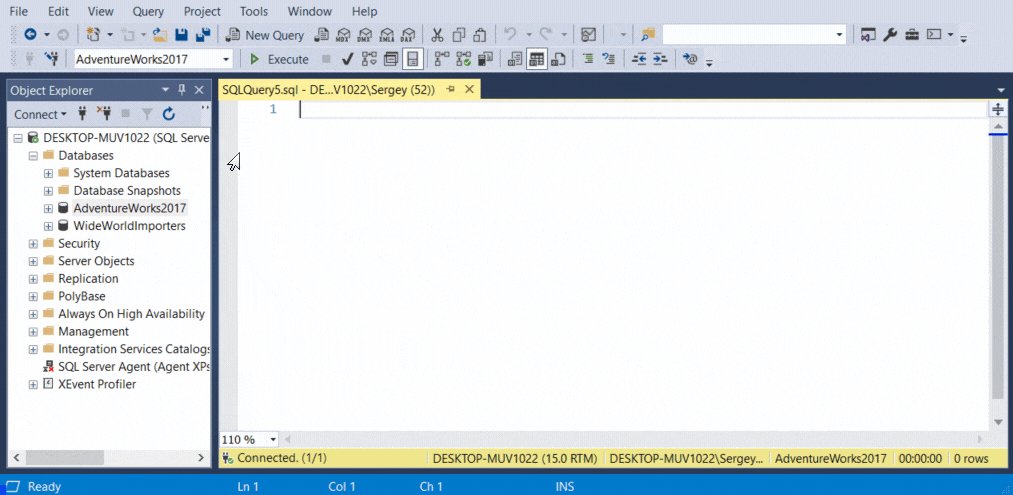1013x495 pixels.
Task: Click the Object Explorer horizontal scrollbar thumb
Action: point(65,458)
